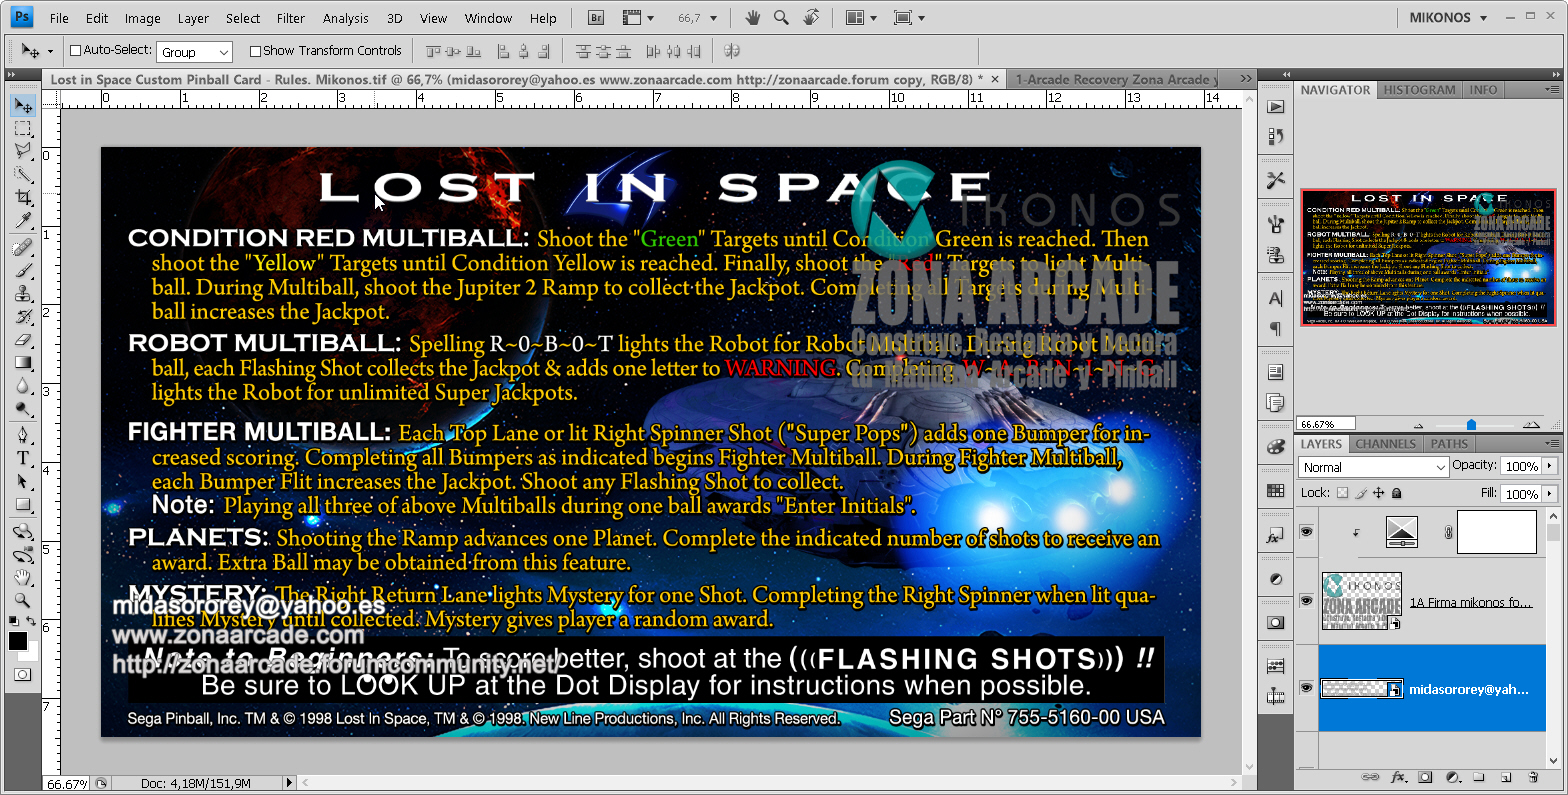The image size is (1568, 795).
Task: Open the MIKONOS workspace dropdown
Action: point(1449,17)
